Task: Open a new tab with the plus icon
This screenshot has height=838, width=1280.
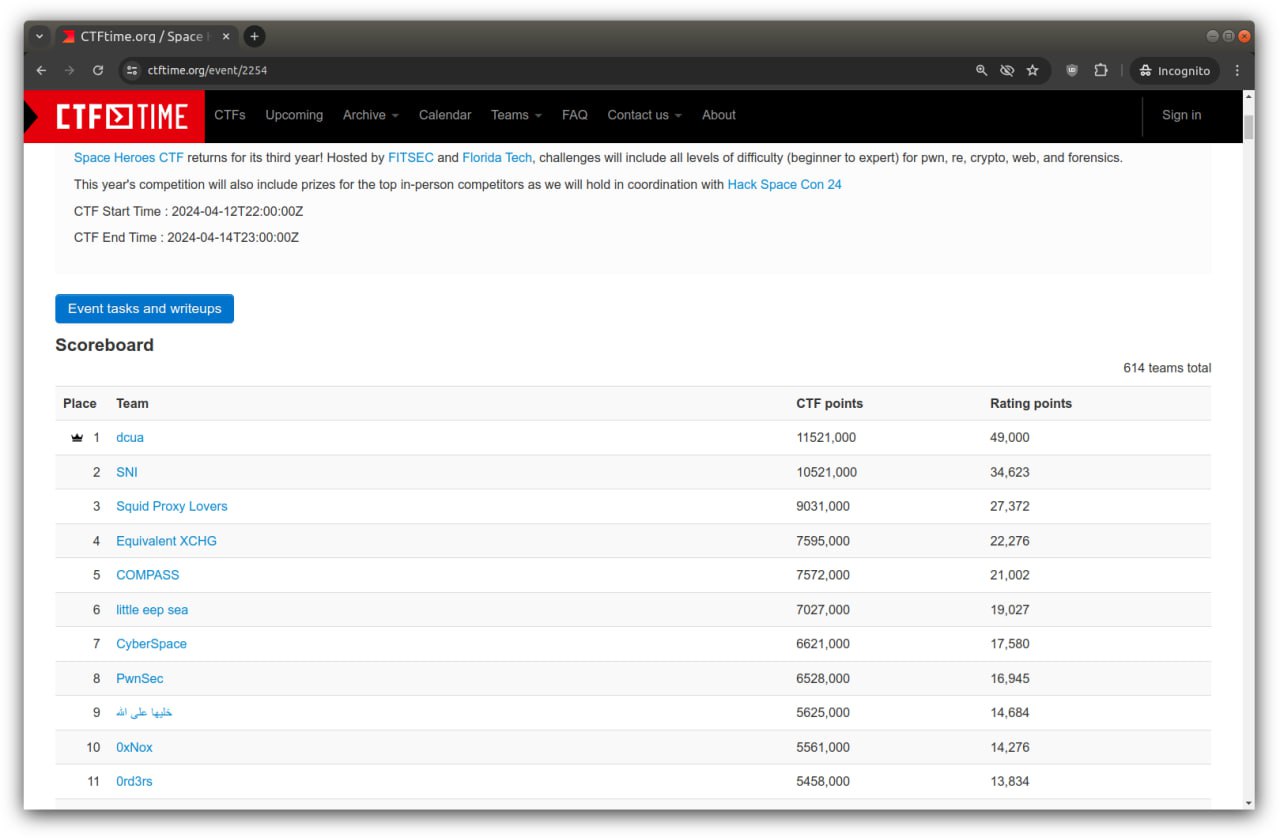Action: [254, 36]
